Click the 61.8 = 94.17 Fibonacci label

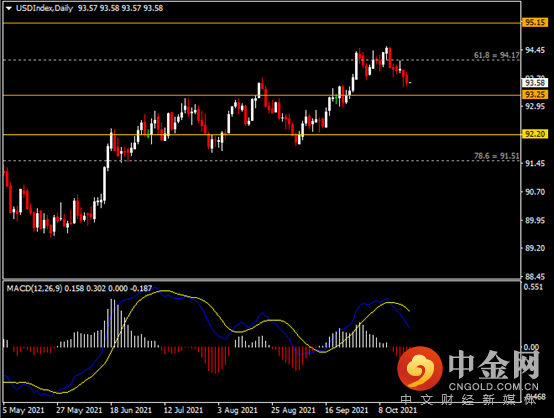pos(496,55)
